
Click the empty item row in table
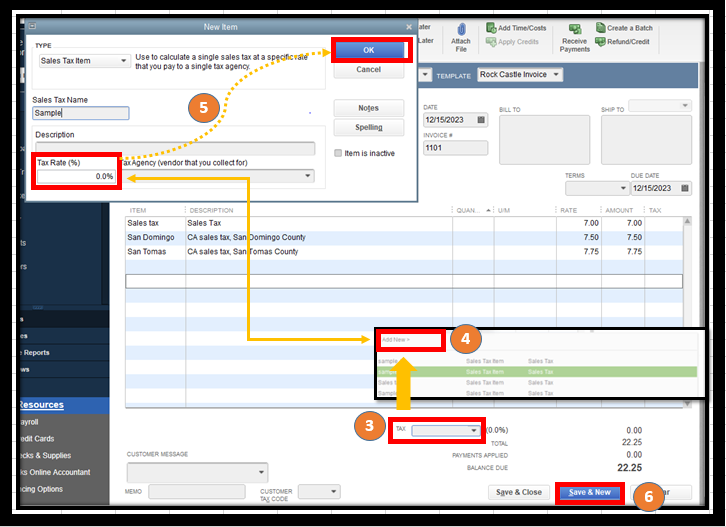tap(404, 282)
